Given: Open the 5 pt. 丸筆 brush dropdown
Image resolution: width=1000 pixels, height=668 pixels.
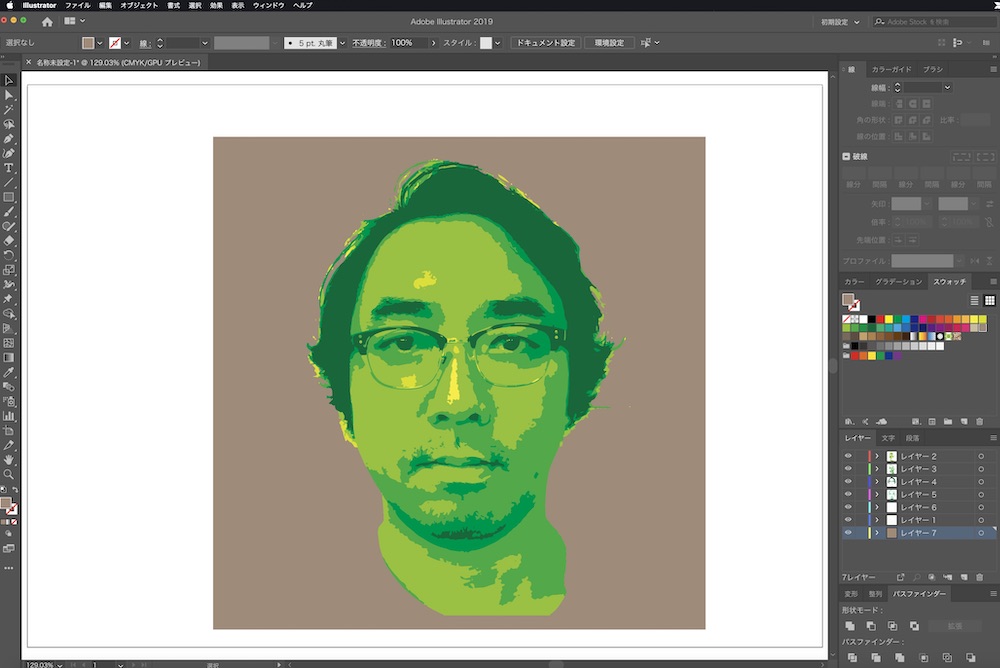Looking at the screenshot, I should 342,43.
